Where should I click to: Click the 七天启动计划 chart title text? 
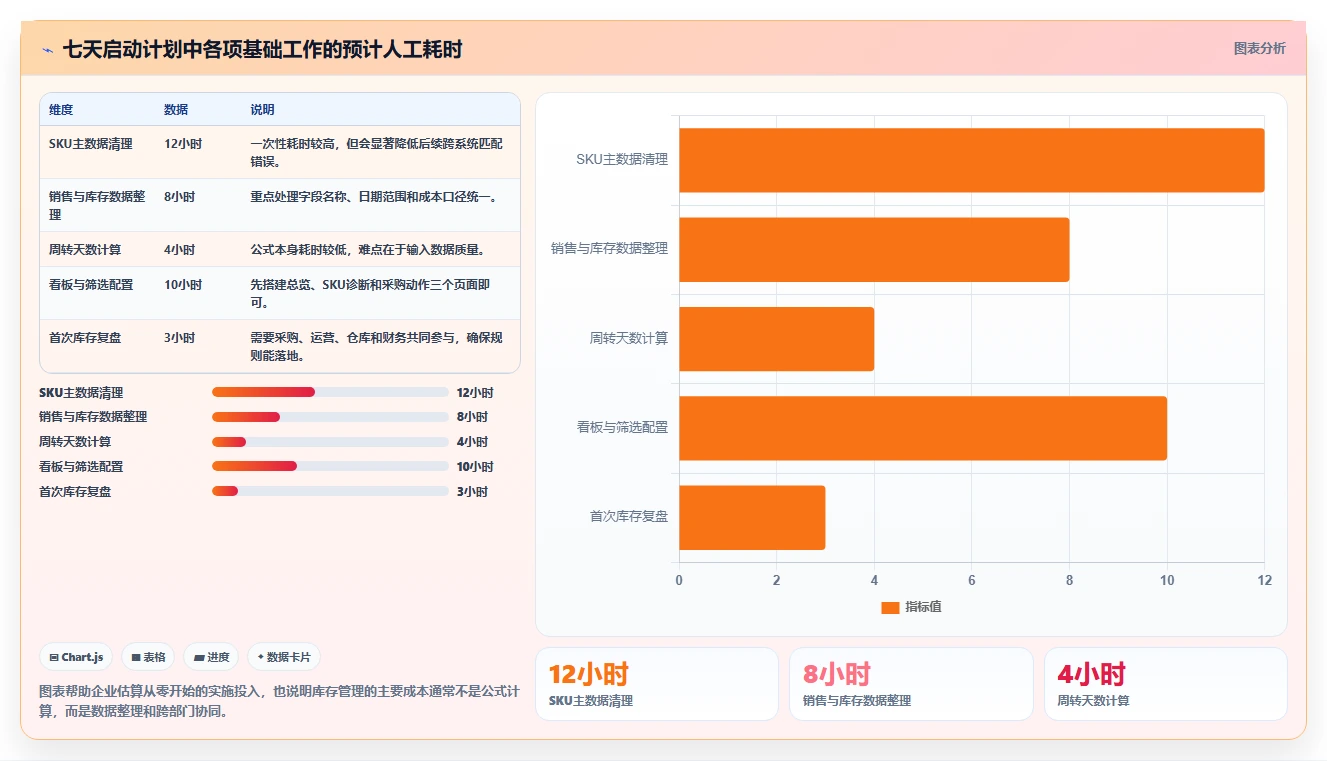click(262, 49)
